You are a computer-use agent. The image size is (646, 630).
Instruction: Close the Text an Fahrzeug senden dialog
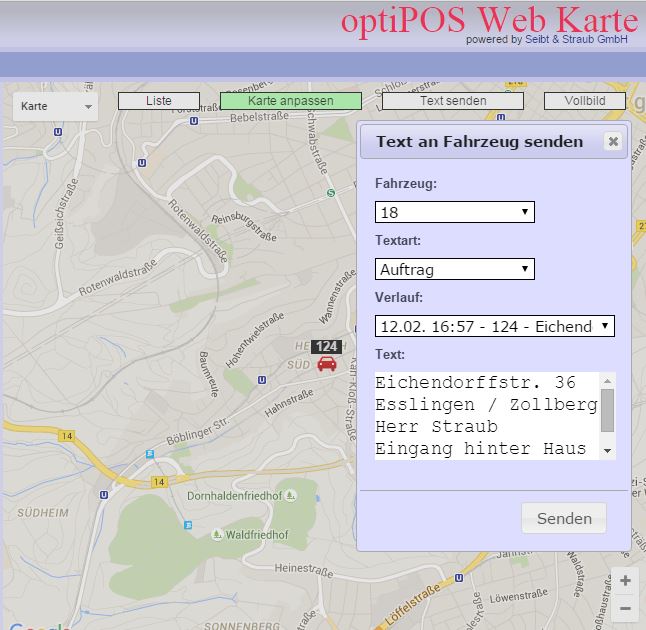613,141
